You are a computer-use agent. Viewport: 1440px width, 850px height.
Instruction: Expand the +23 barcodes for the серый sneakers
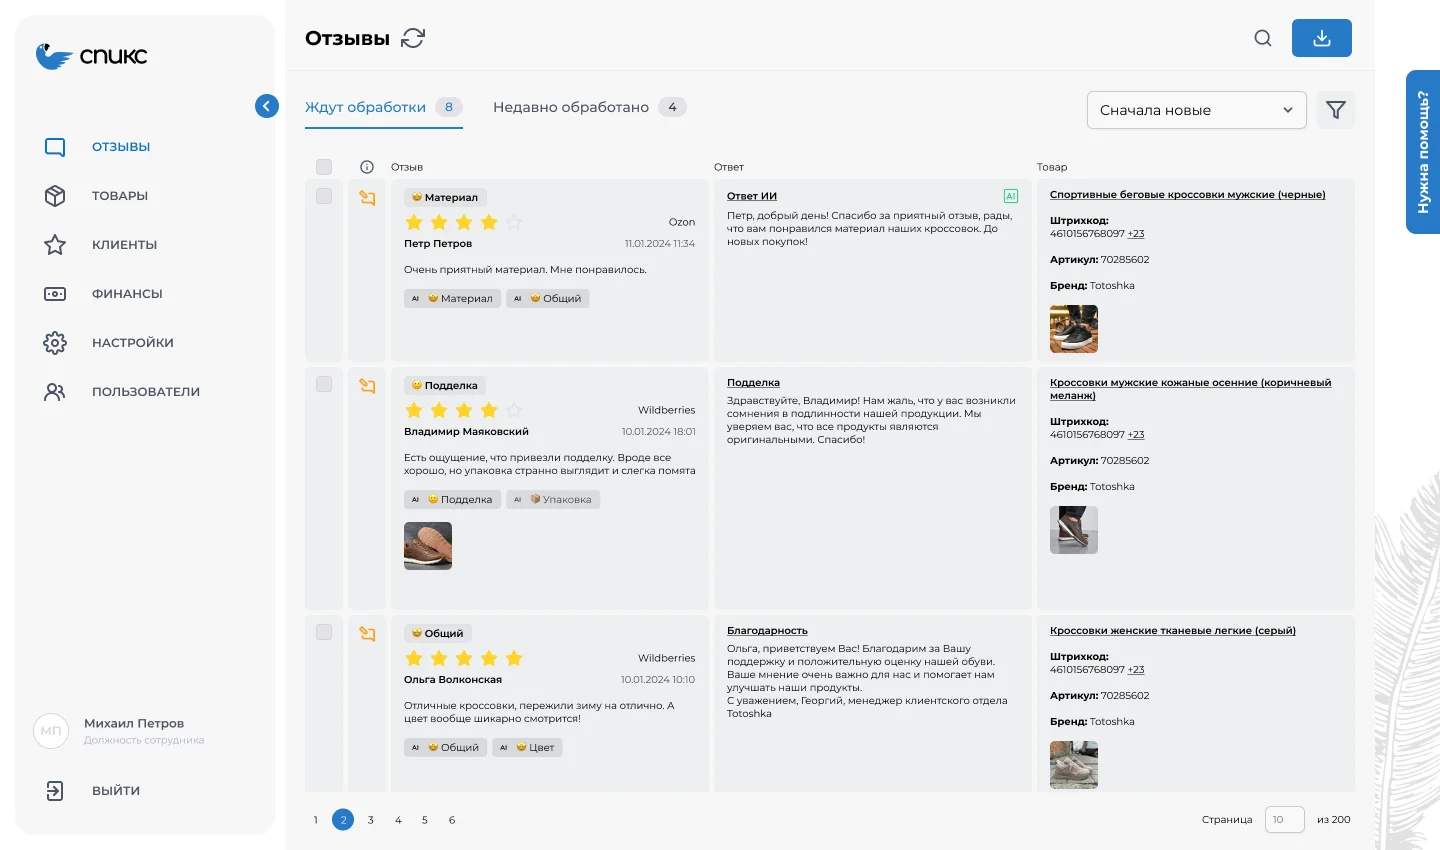pos(1136,670)
